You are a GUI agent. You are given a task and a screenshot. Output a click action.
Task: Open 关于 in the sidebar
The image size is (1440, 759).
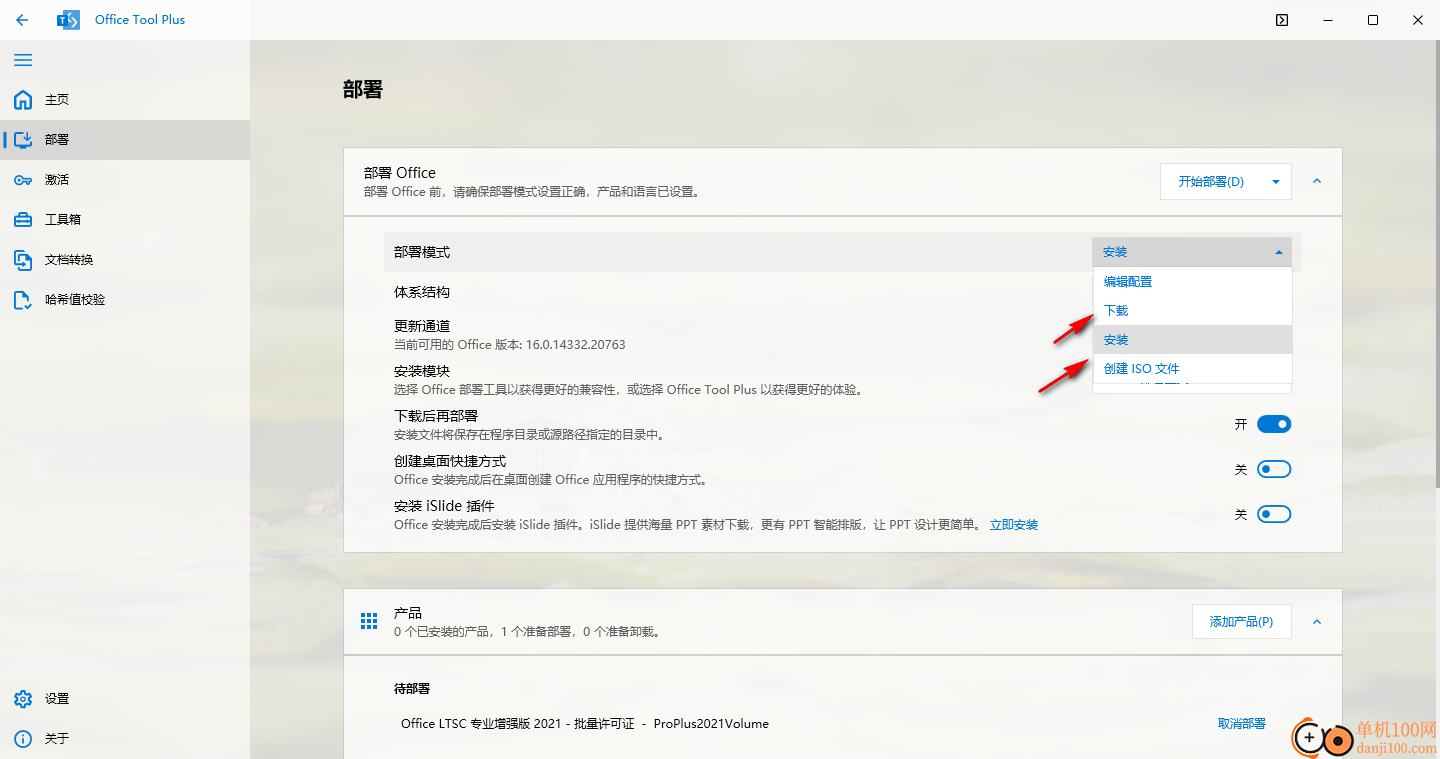point(125,739)
